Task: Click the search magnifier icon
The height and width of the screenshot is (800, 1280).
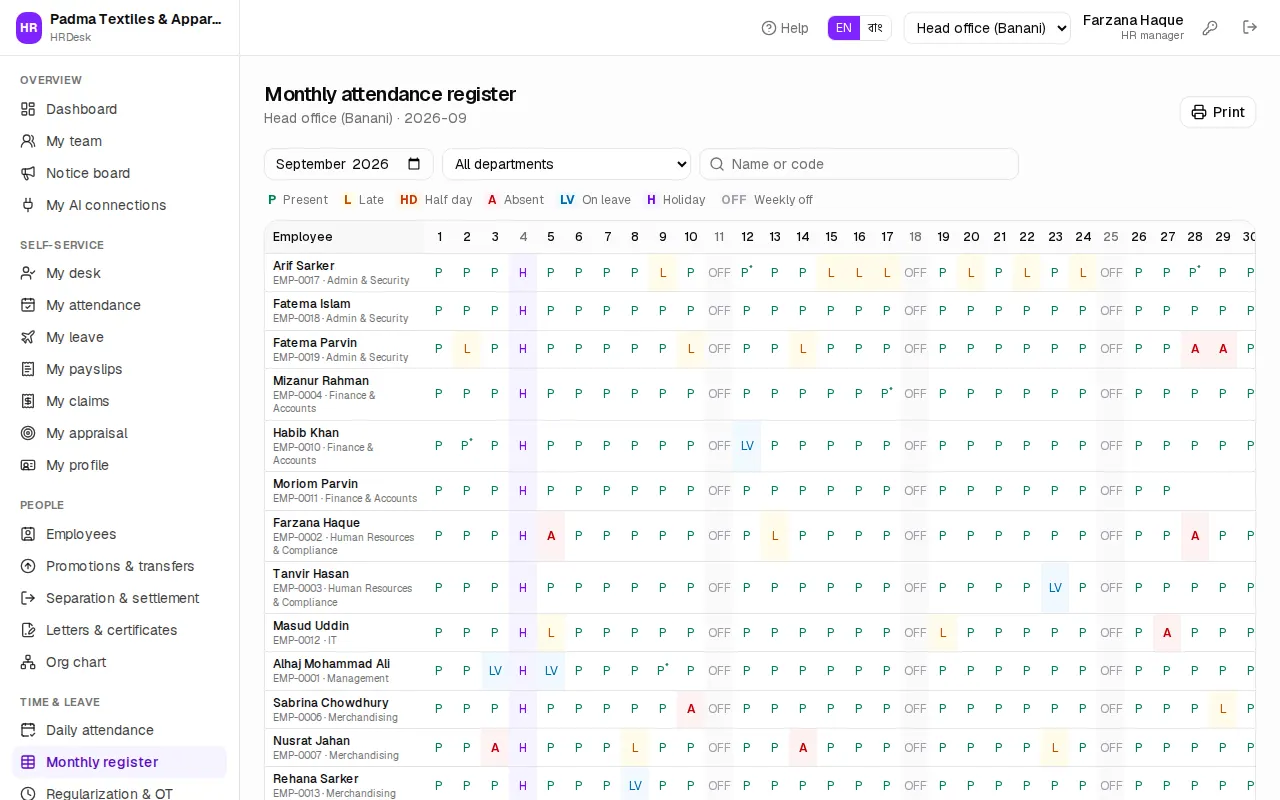Action: pos(716,164)
